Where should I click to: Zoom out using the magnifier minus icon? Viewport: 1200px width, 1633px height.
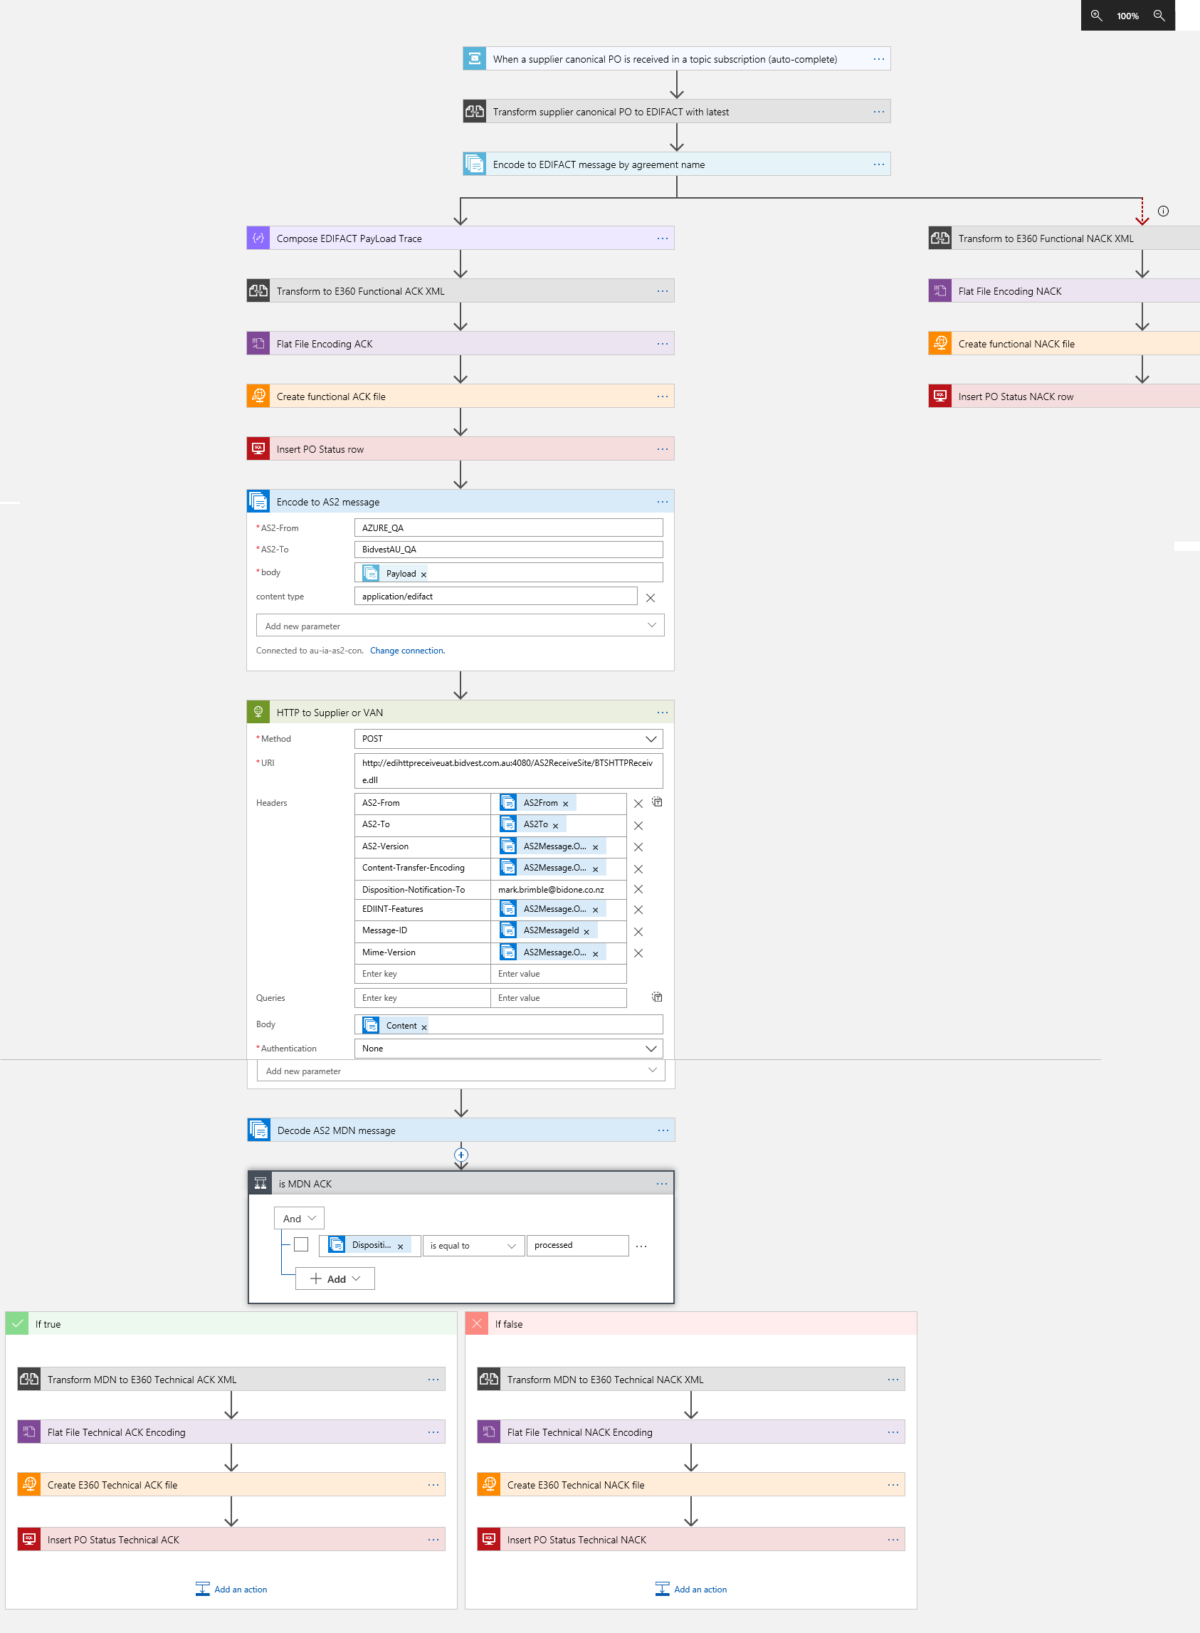point(1159,15)
